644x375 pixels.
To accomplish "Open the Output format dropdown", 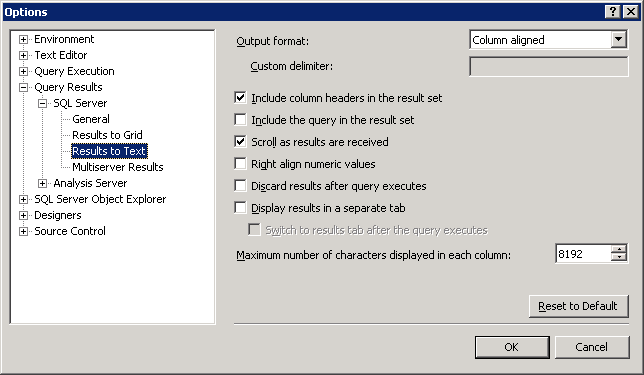I will tap(618, 40).
